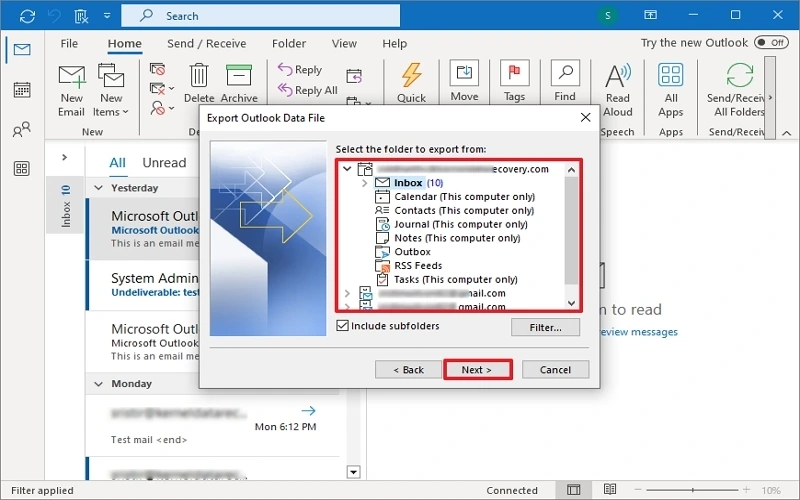Click the Archive ribbon button

pyautogui.click(x=239, y=83)
